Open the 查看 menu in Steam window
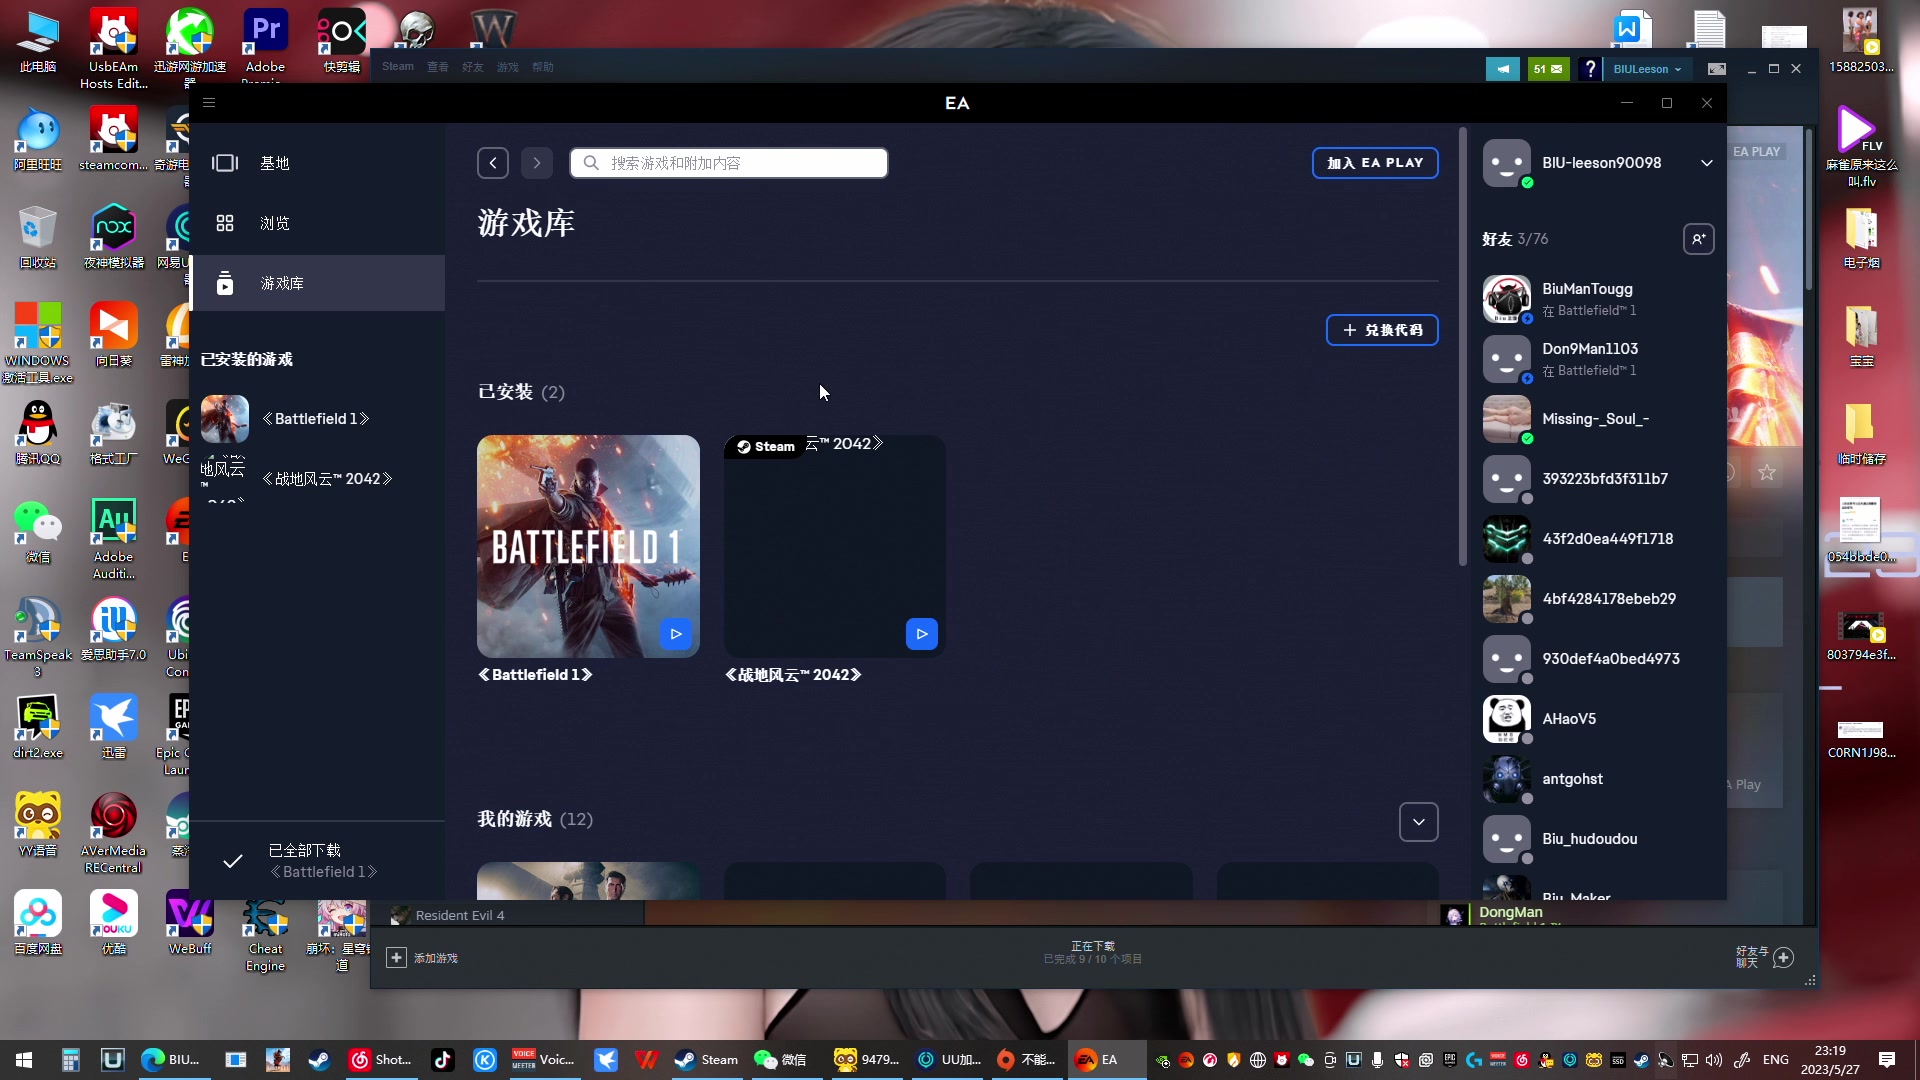 tap(438, 67)
